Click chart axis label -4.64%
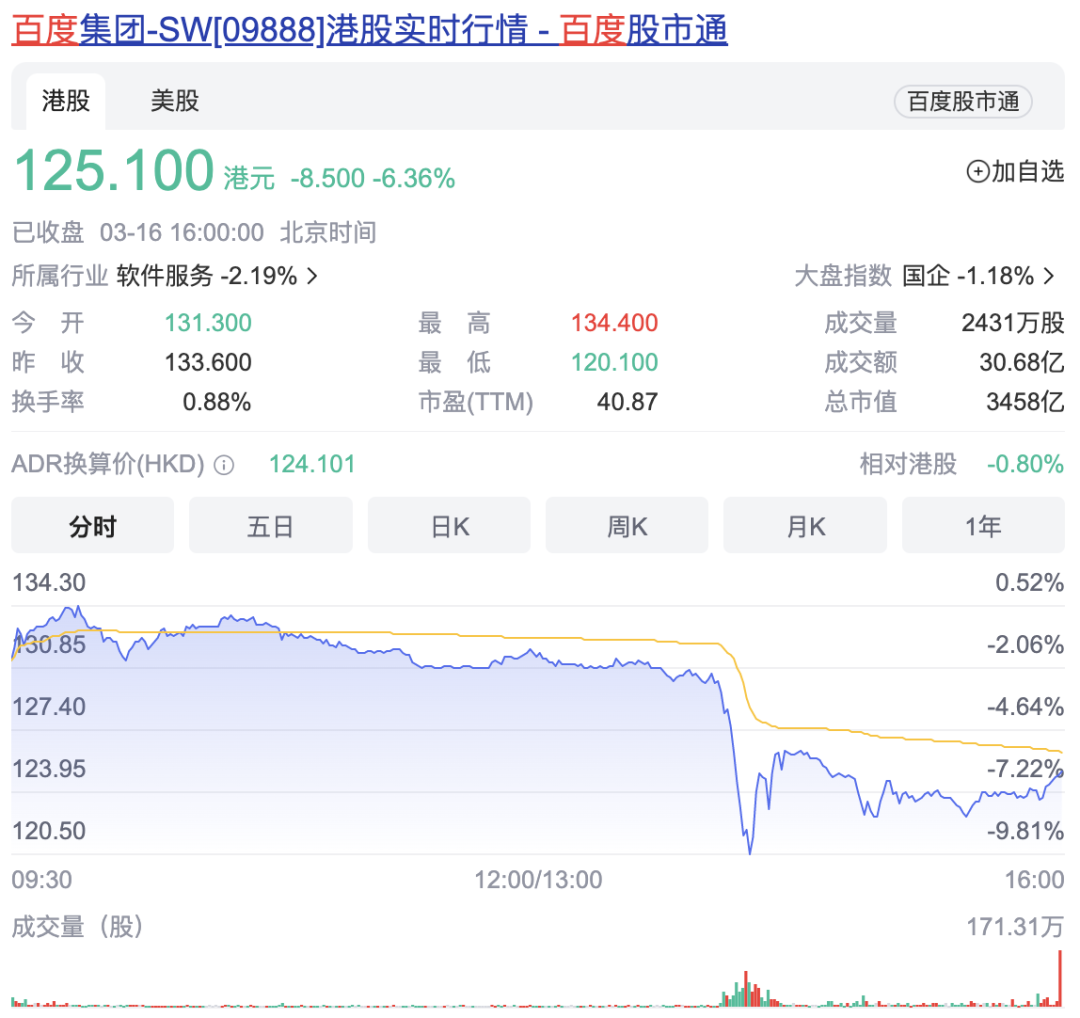 [1026, 707]
